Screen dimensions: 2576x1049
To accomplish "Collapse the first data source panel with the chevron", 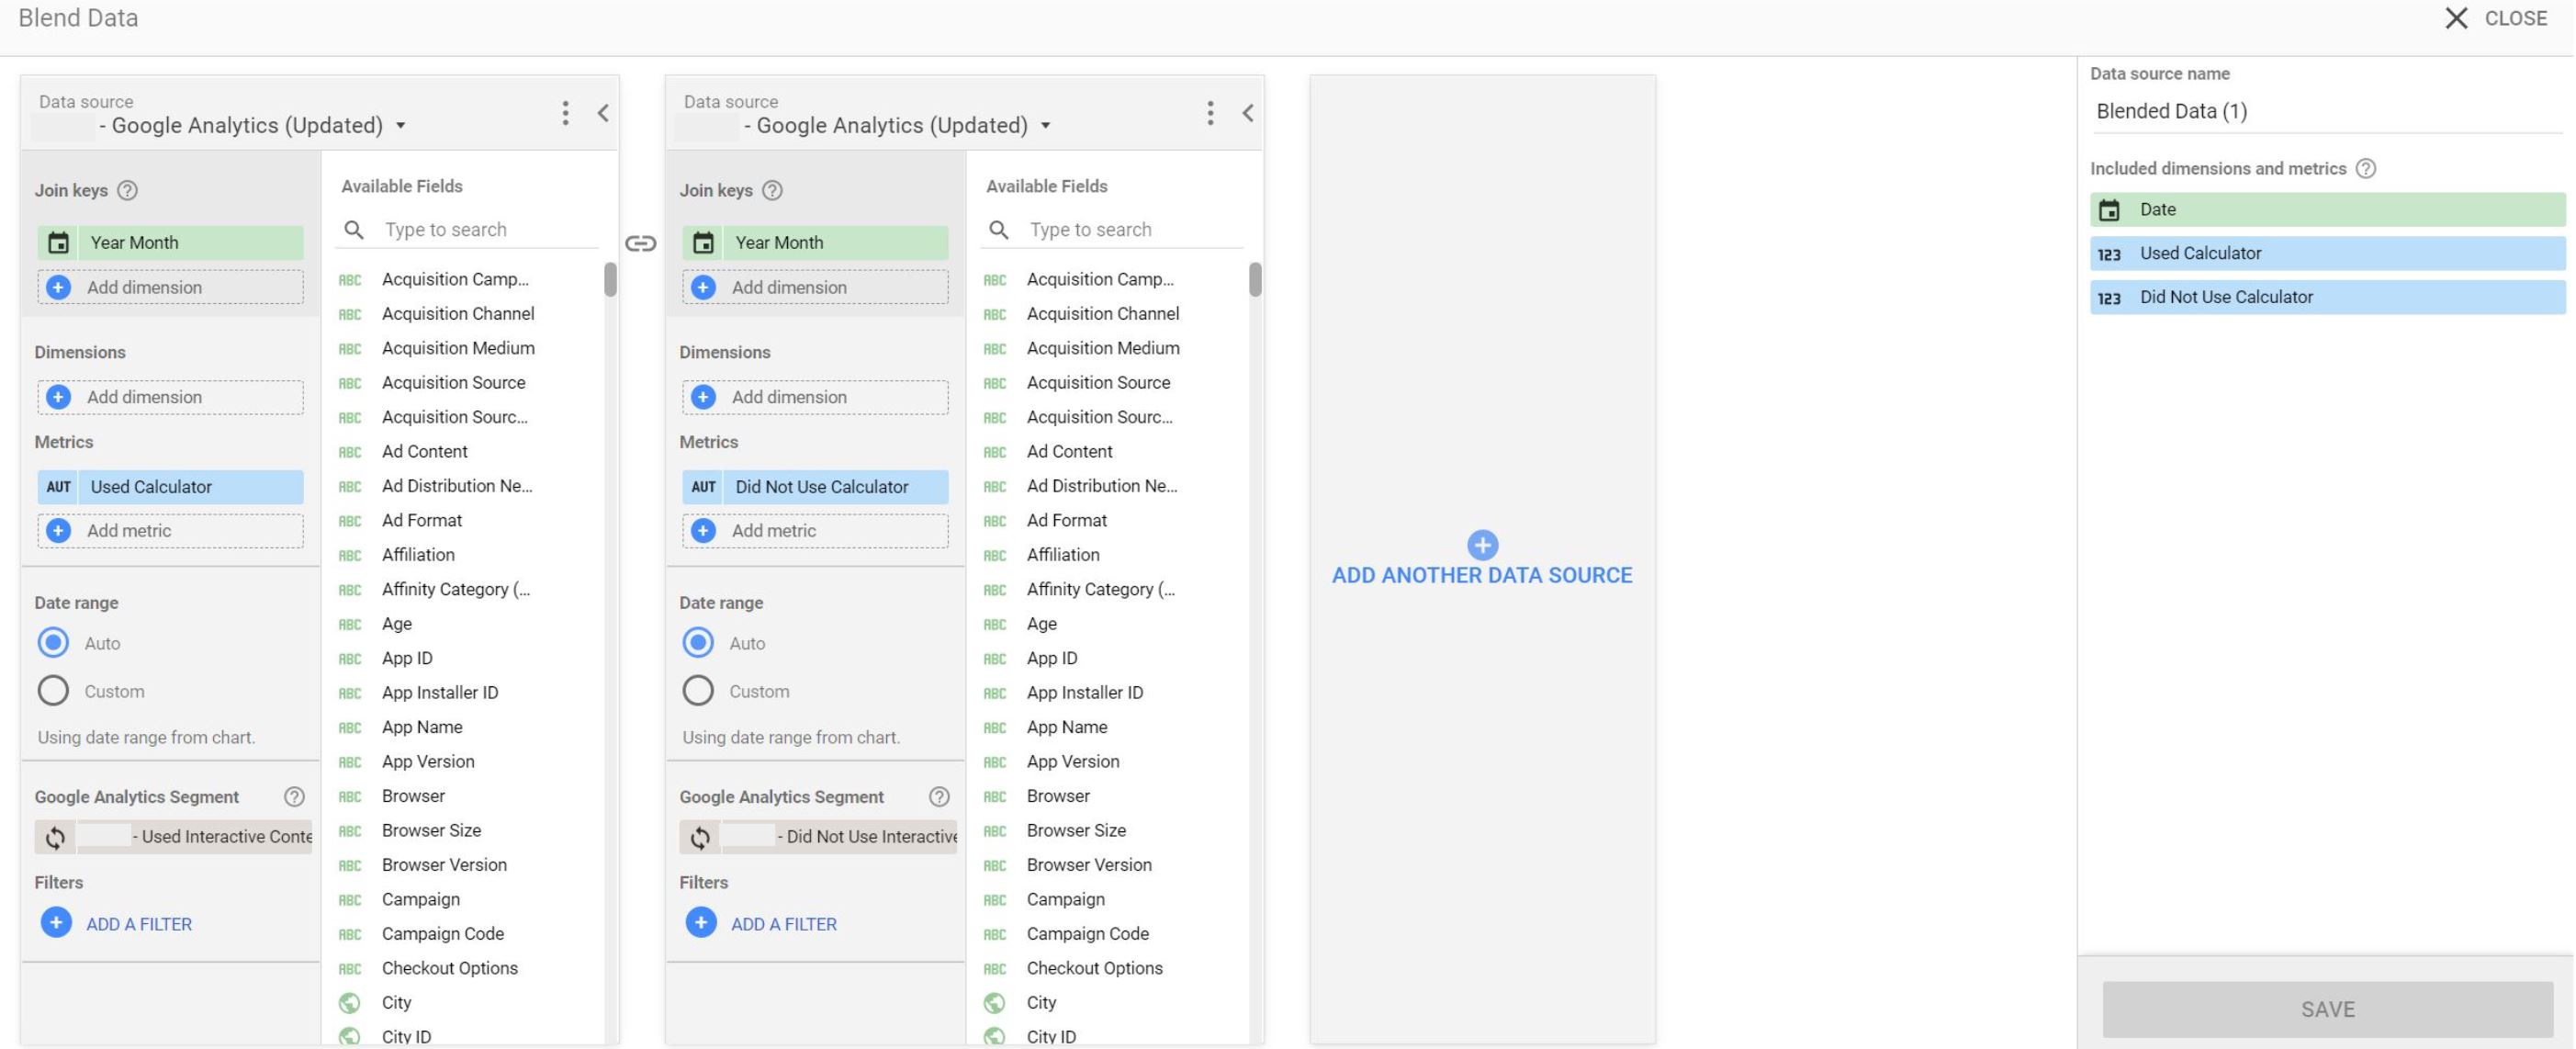I will coord(604,113).
